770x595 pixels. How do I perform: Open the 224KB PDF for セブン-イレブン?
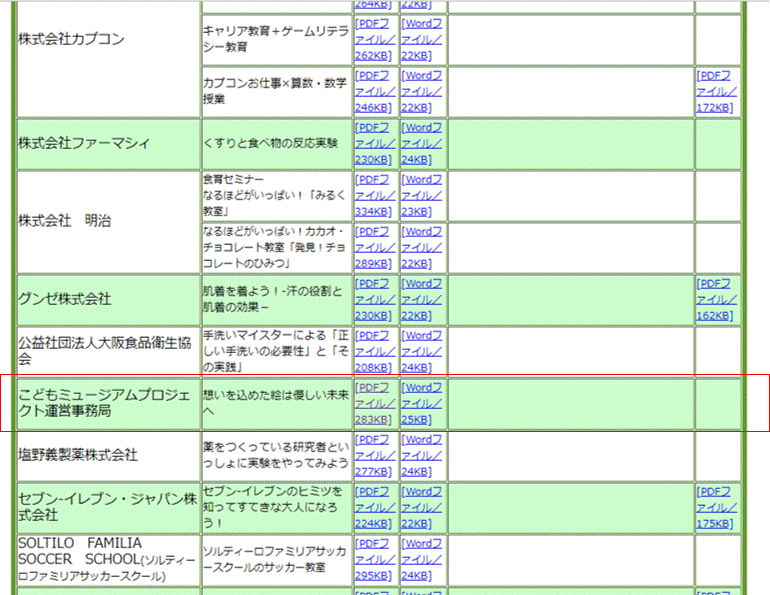[375, 508]
